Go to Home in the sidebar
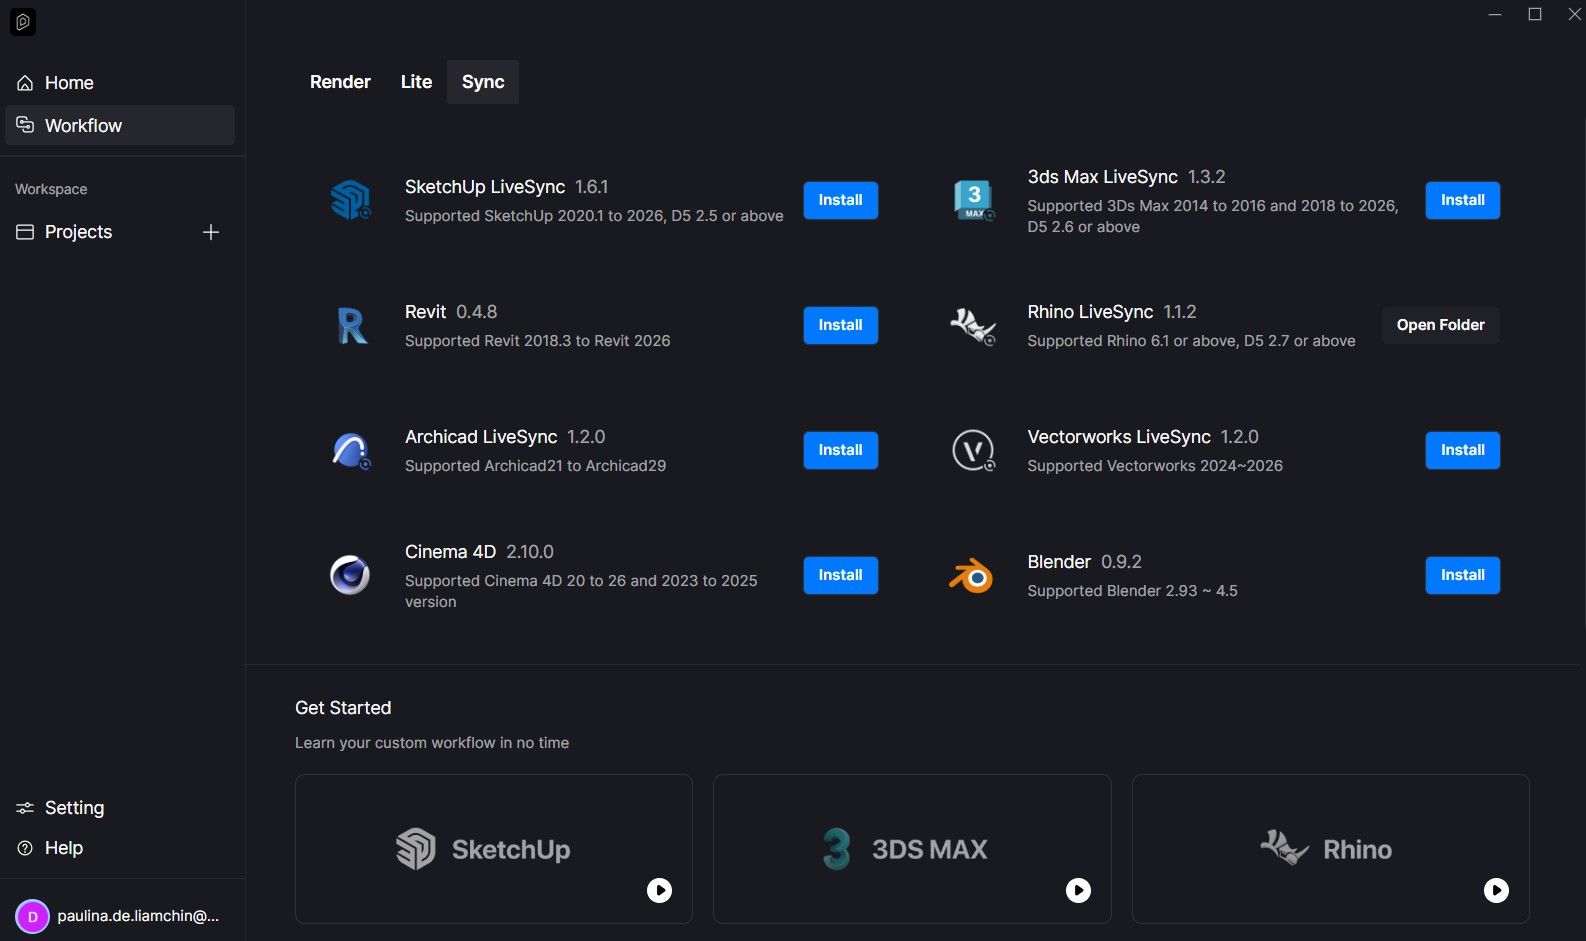The width and height of the screenshot is (1586, 941). (69, 83)
